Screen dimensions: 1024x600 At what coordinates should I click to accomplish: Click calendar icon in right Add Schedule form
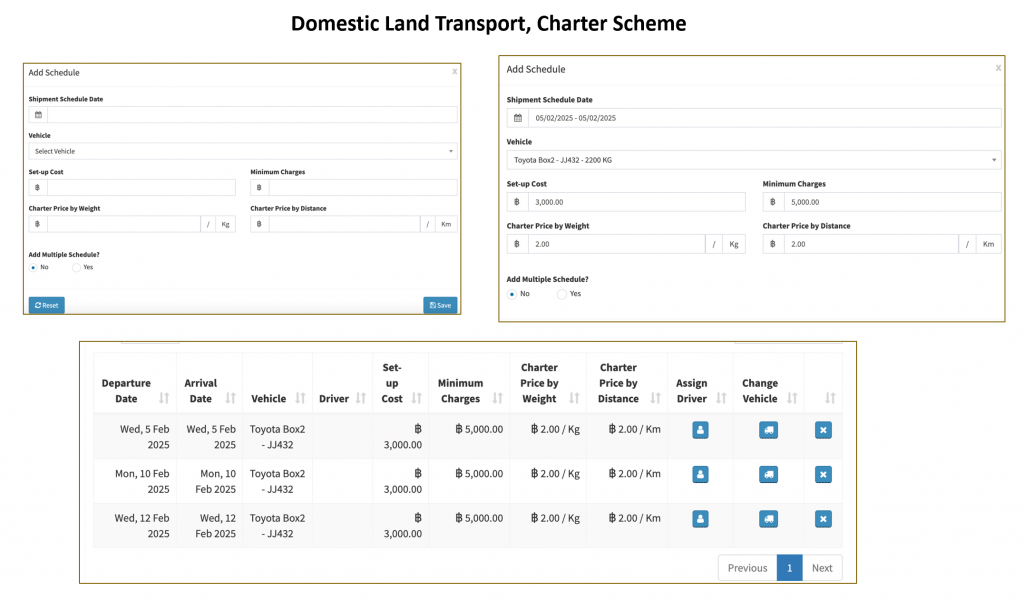[518, 118]
